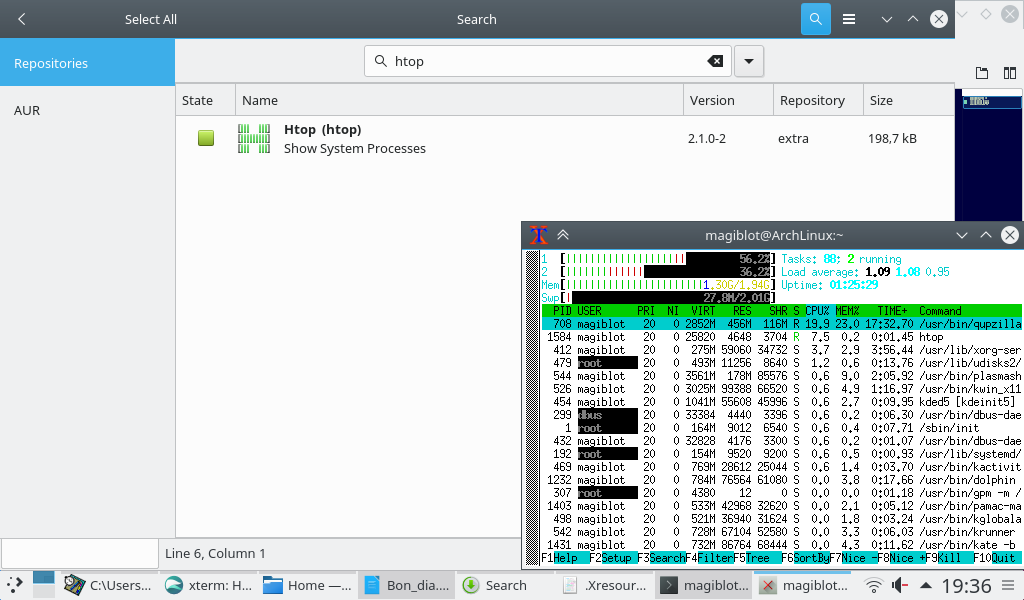Toggle the green installed state box for Htop
Viewport: 1024px width, 600px height.
coord(206,138)
